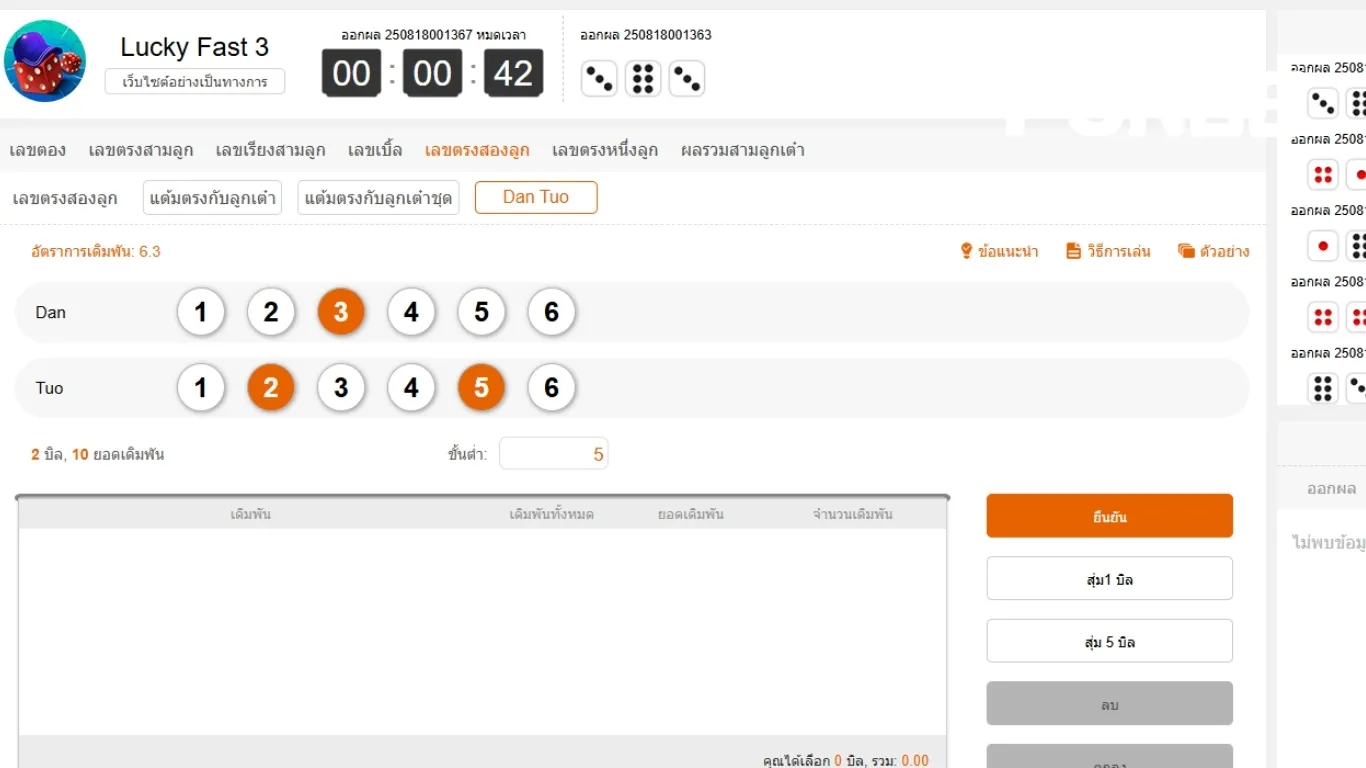Open the how-to-play document icon

click(1073, 251)
